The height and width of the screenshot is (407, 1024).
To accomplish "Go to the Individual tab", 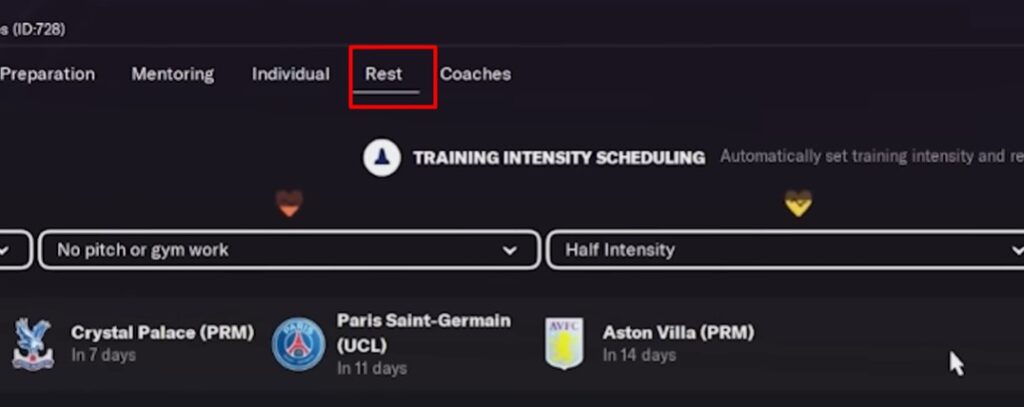I will tap(291, 74).
